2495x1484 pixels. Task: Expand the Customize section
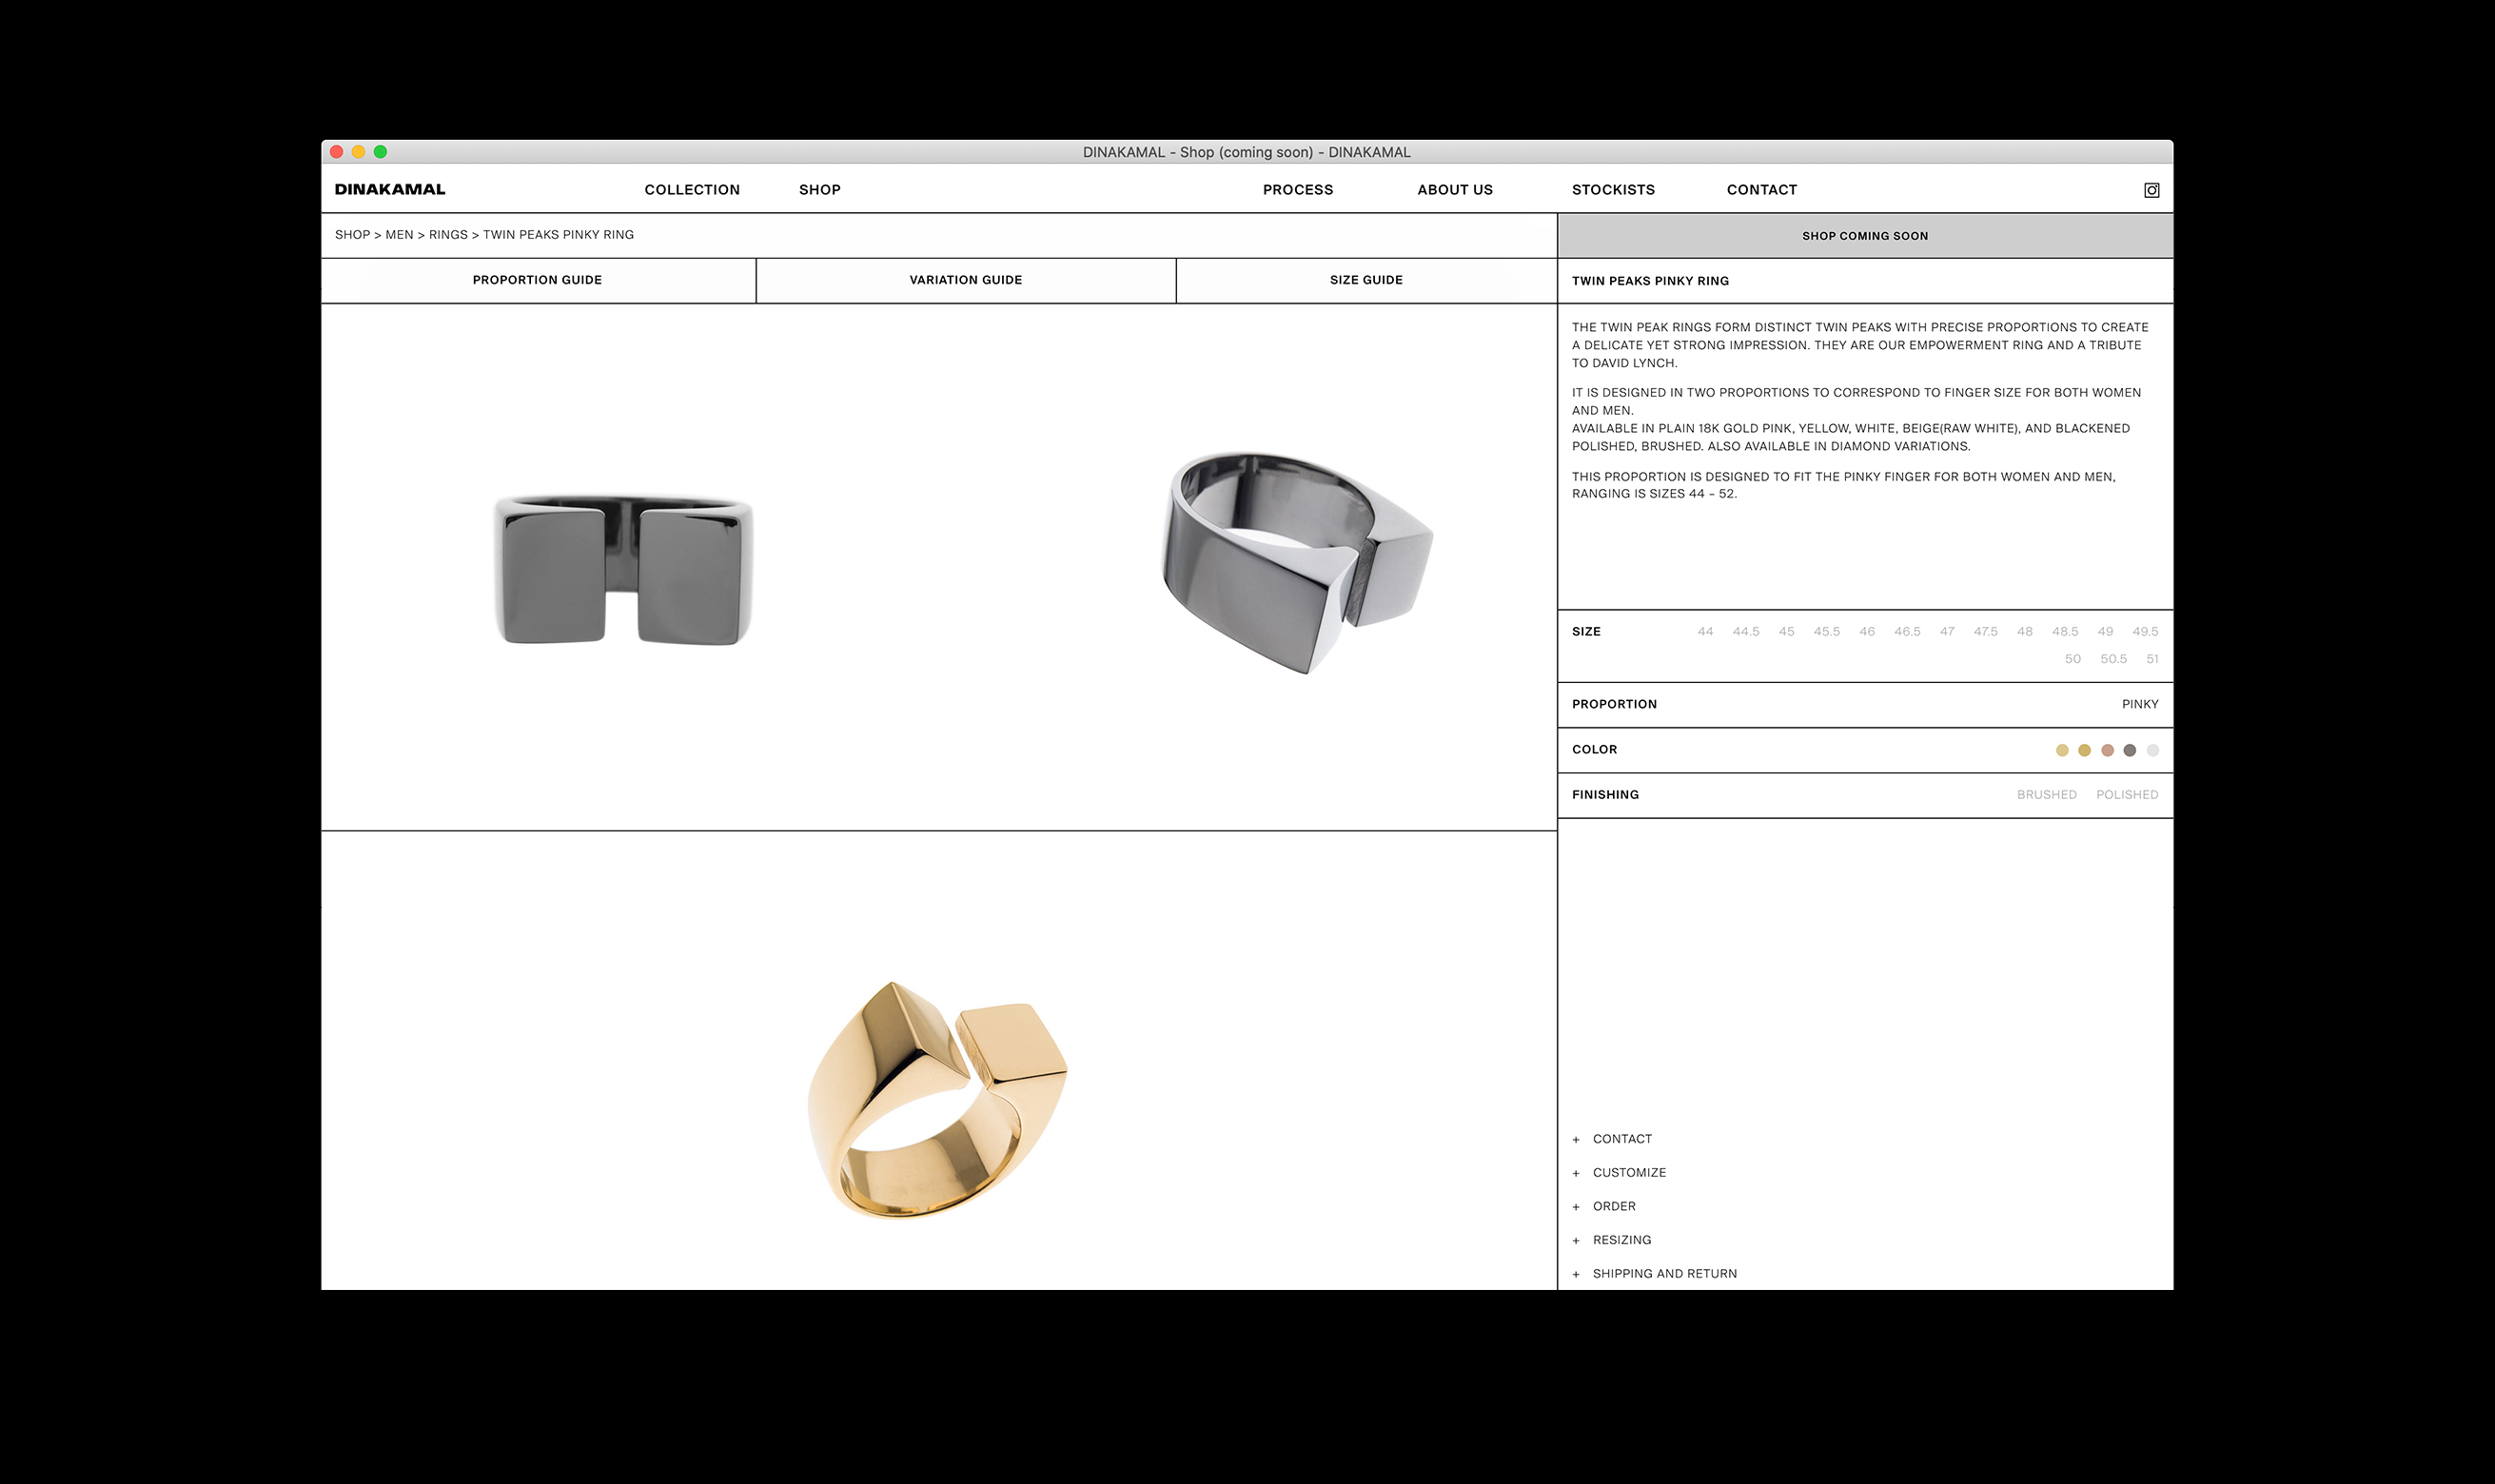click(1628, 1172)
